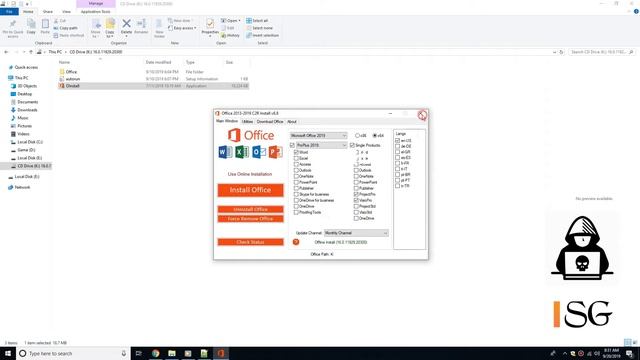Click the Copy icon in Clipboard group
The height and width of the screenshot is (360, 640).
click(31, 24)
